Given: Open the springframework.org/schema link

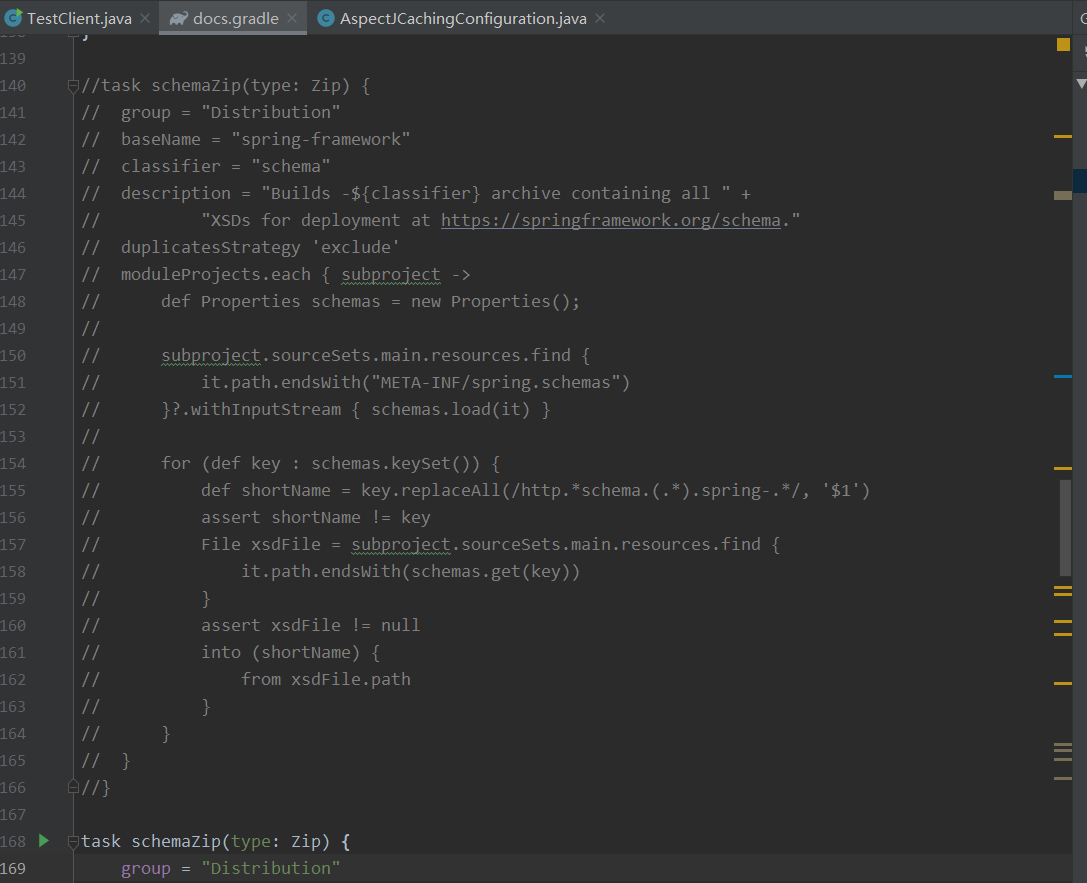Looking at the screenshot, I should click(611, 220).
